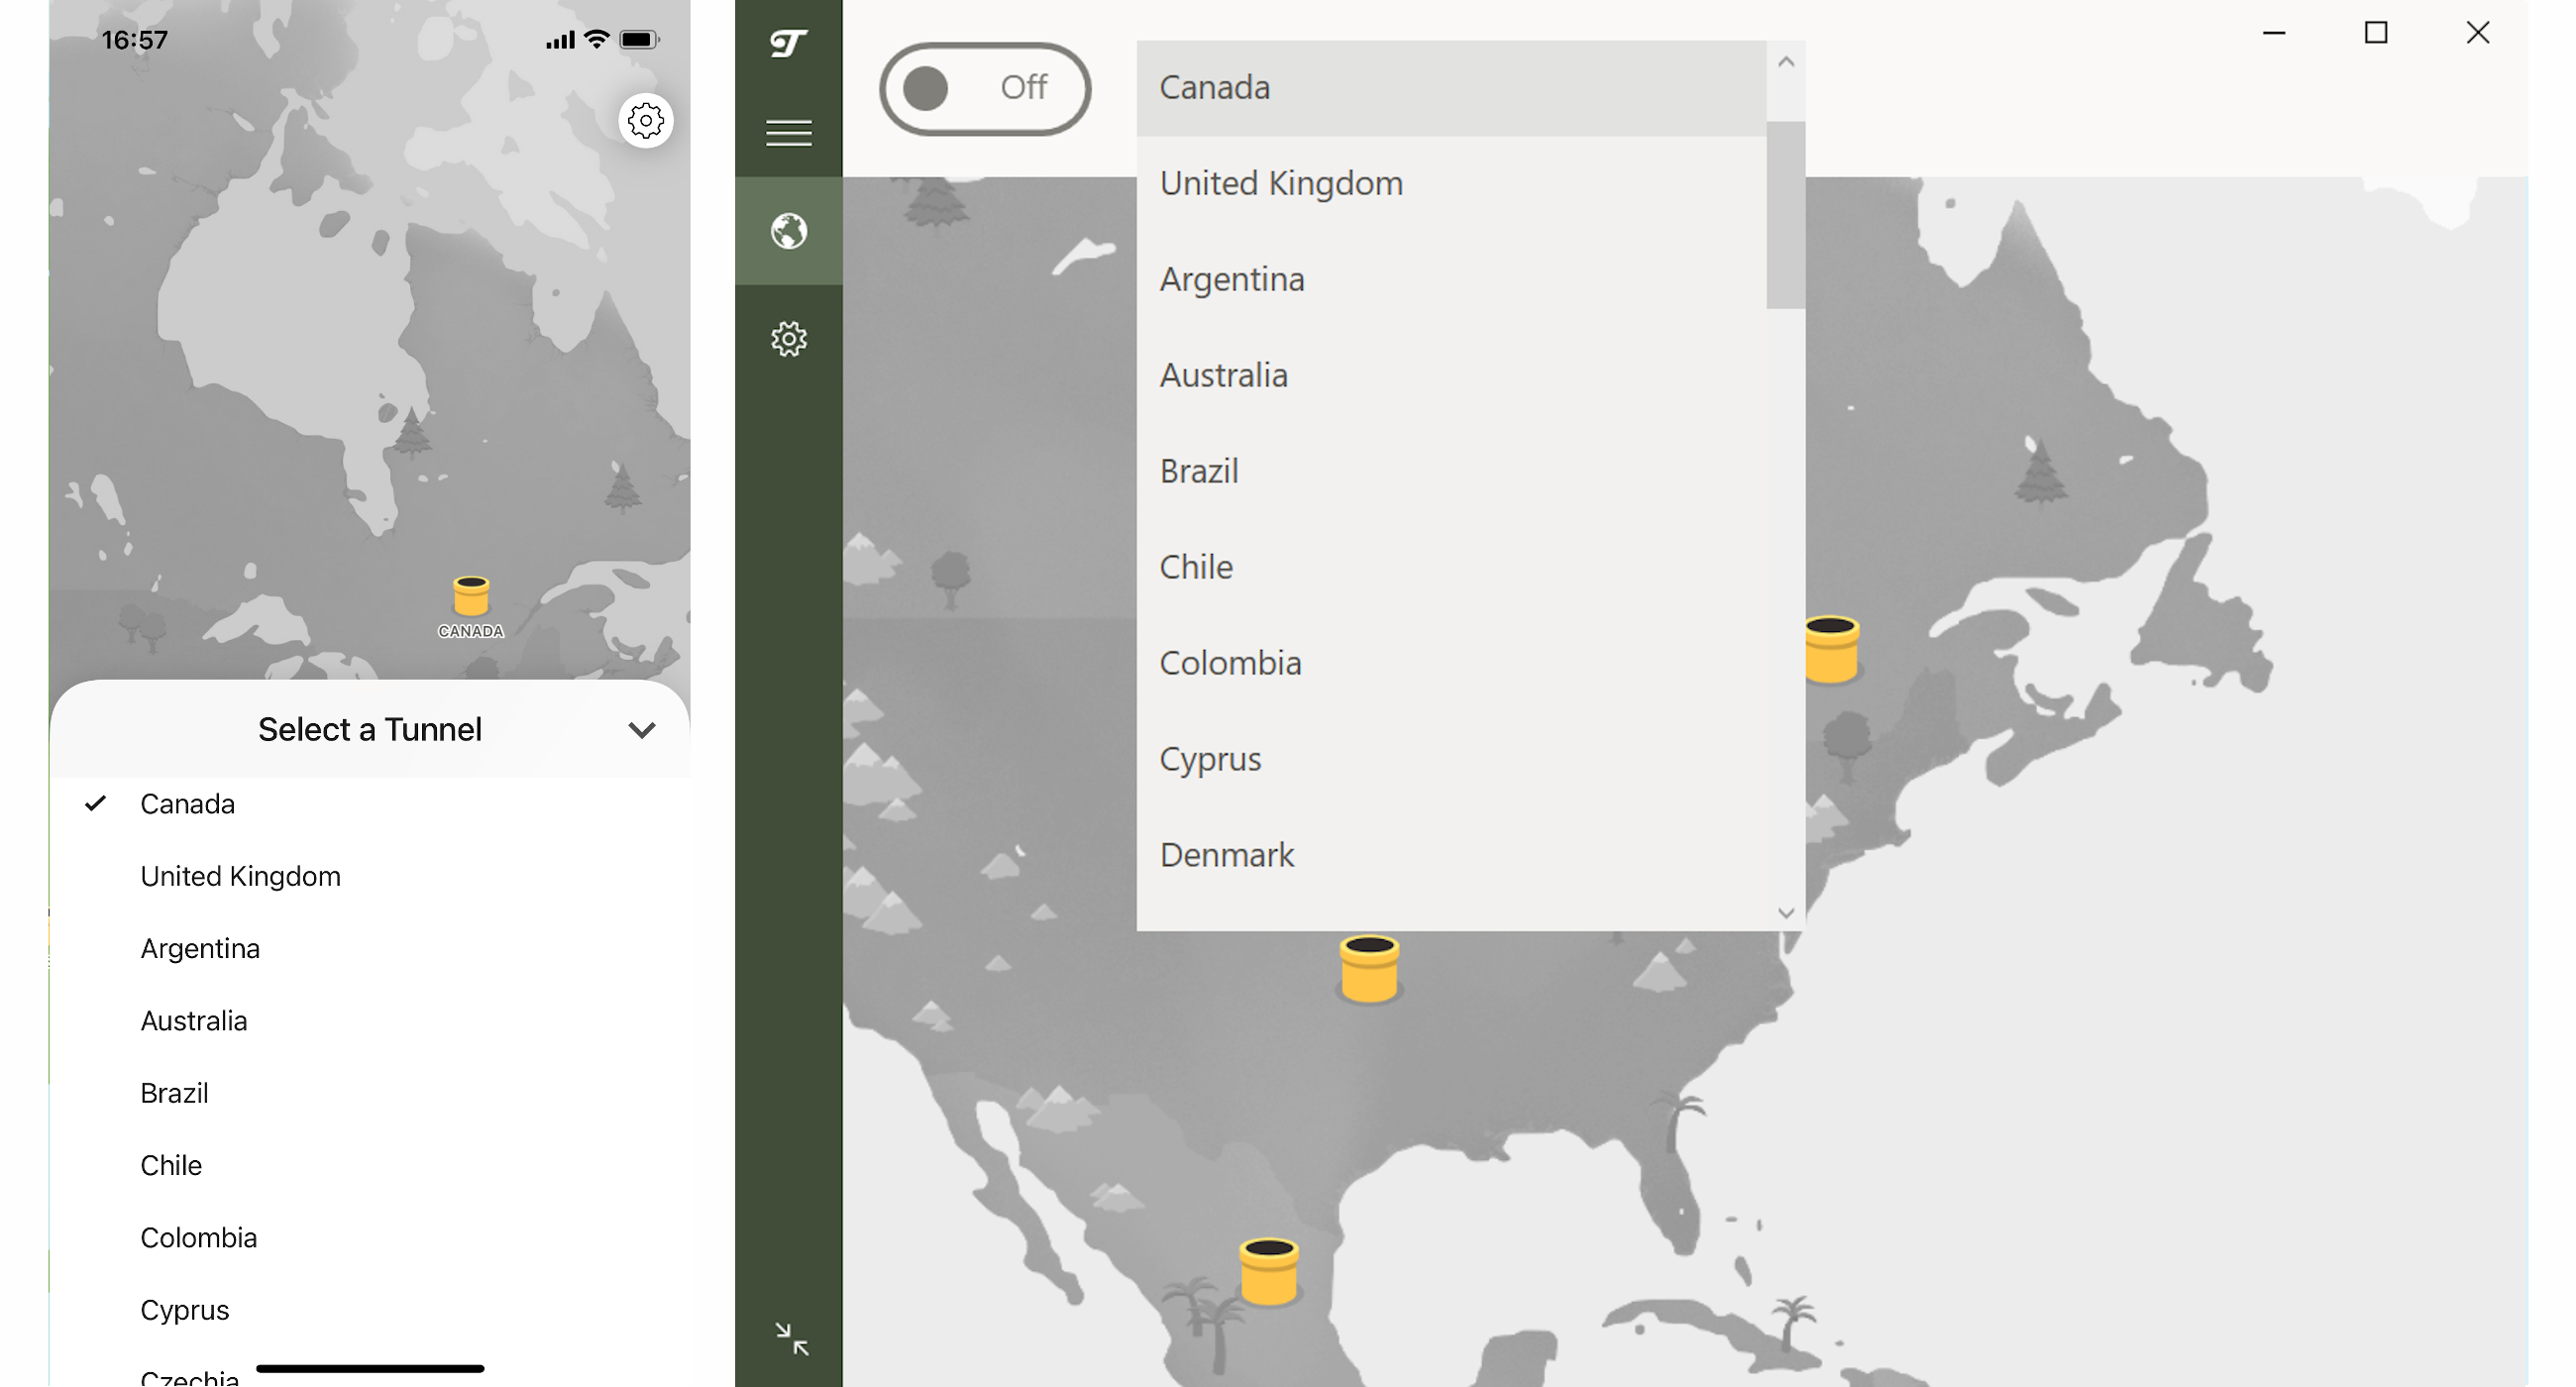Image resolution: width=2576 pixels, height=1387 pixels.
Task: Click the collapse window arrows icon
Action: pos(791,1337)
